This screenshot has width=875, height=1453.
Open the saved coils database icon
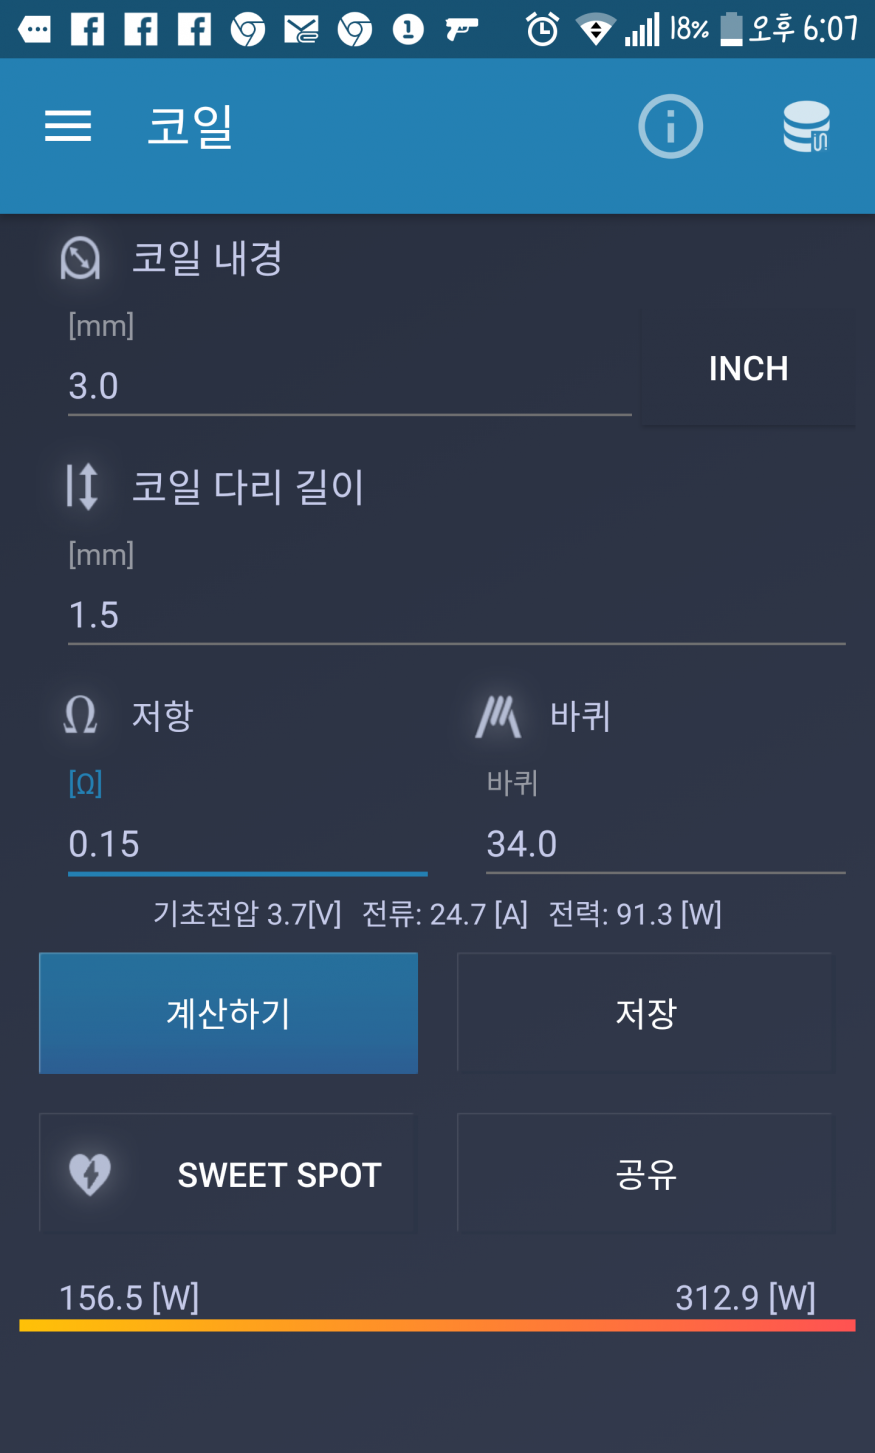pyautogui.click(x=806, y=127)
